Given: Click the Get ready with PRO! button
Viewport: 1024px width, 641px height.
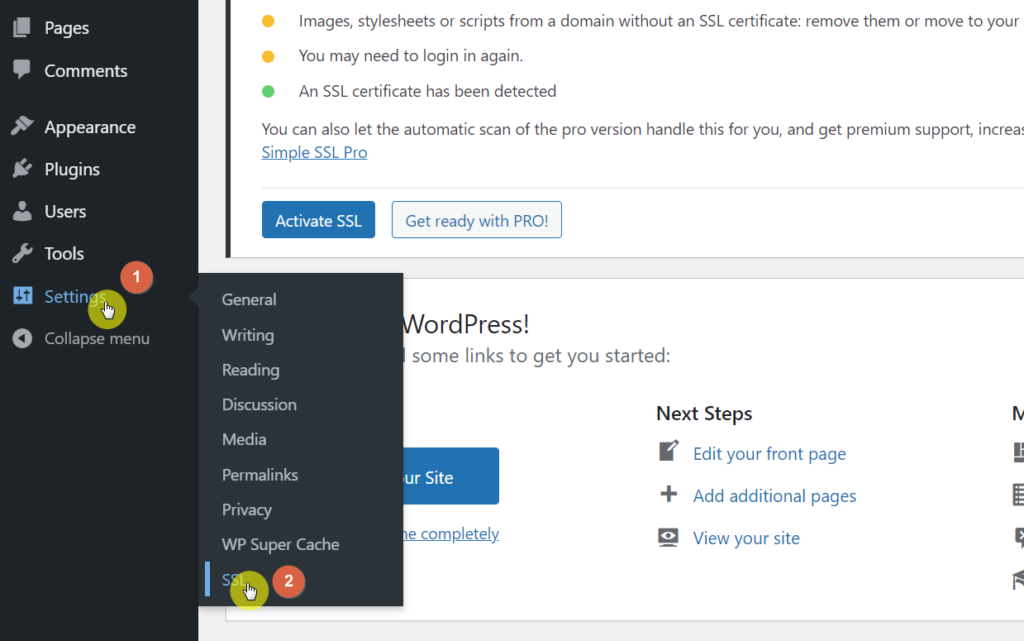Looking at the screenshot, I should coord(476,220).
